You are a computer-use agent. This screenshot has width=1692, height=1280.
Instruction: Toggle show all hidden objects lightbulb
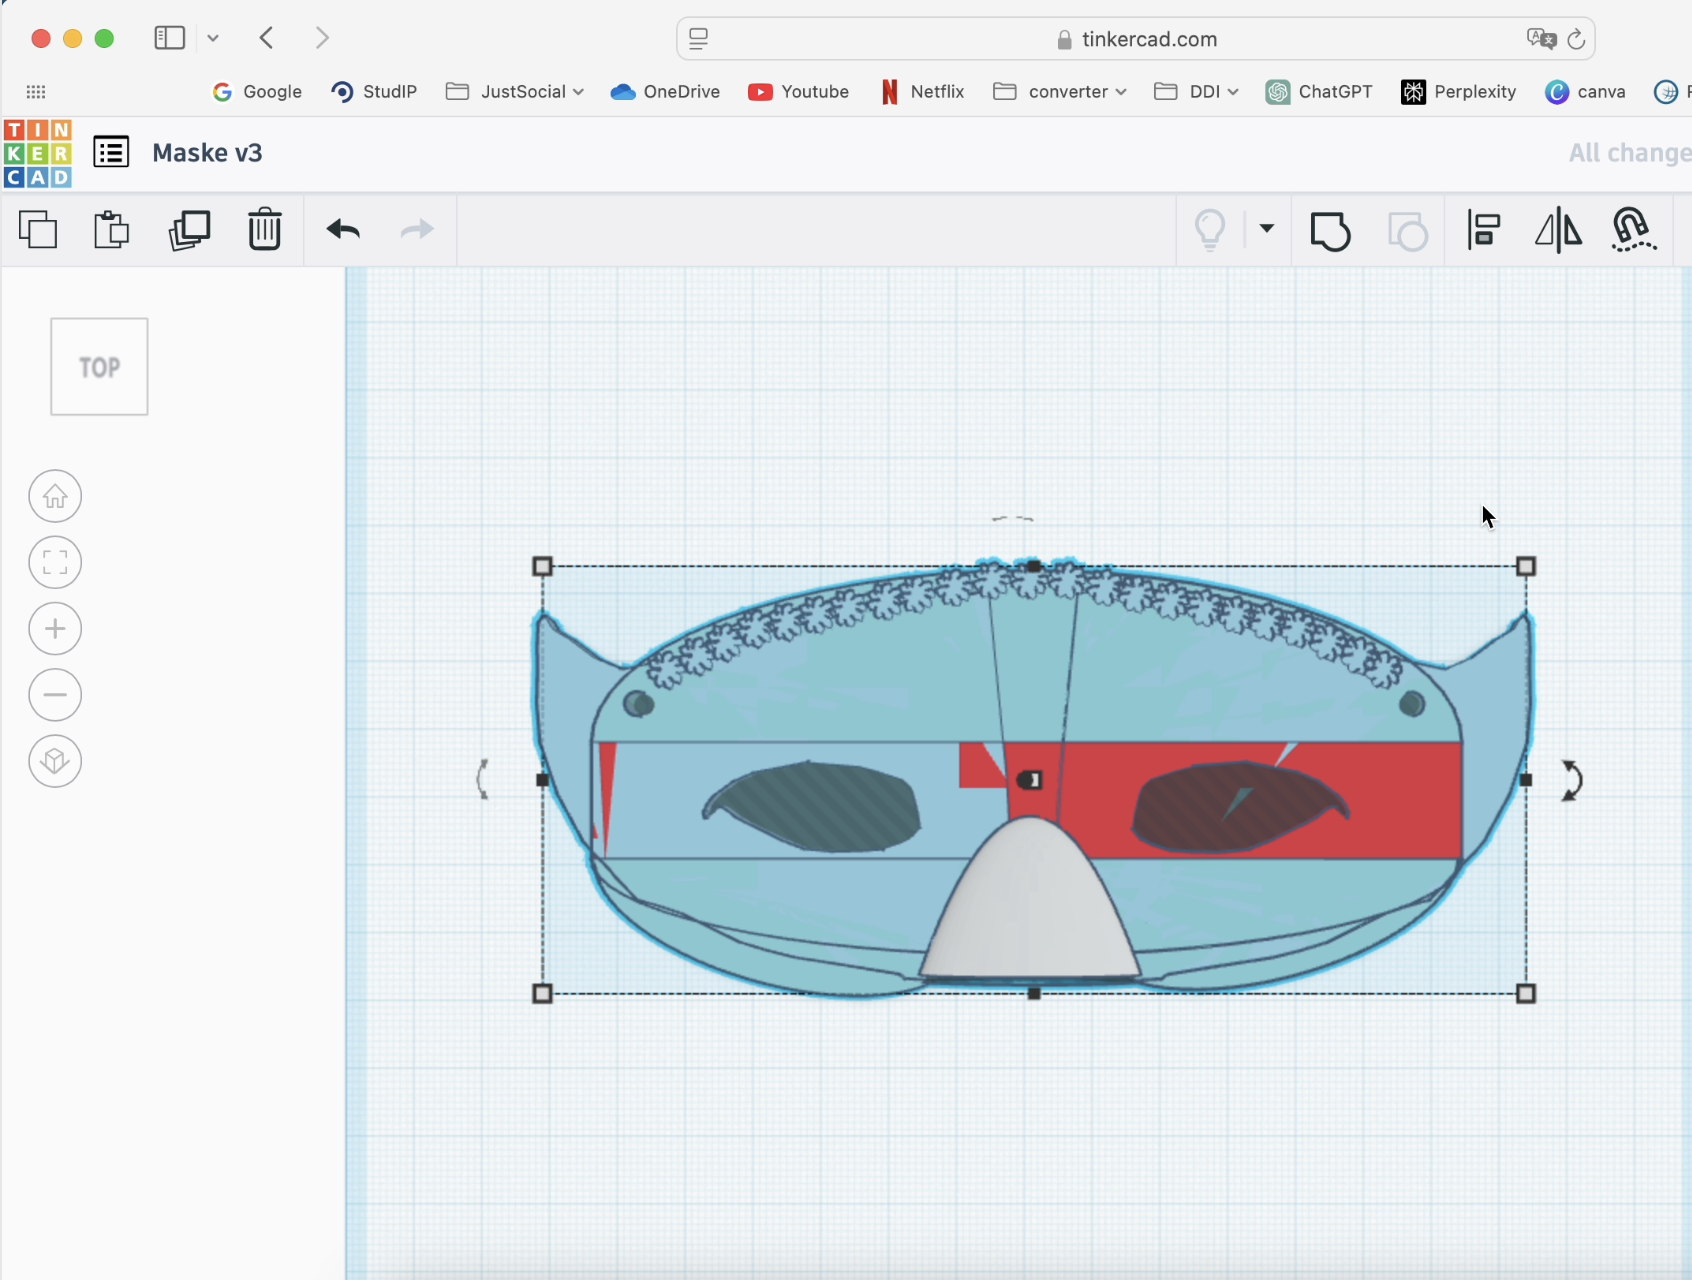(1210, 229)
